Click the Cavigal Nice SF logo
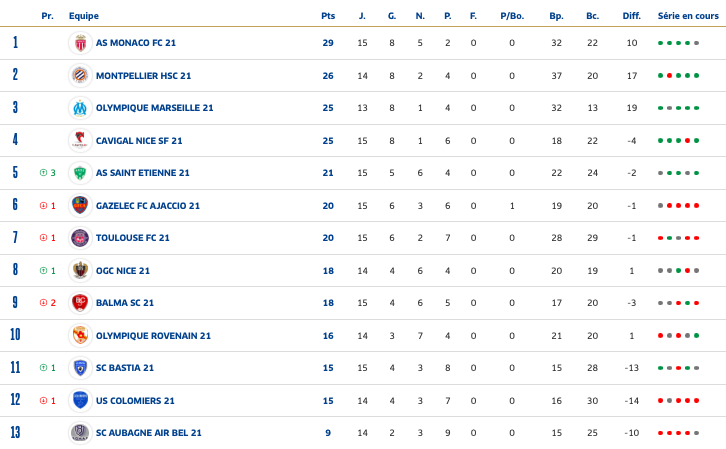The height and width of the screenshot is (449, 726). 80,140
